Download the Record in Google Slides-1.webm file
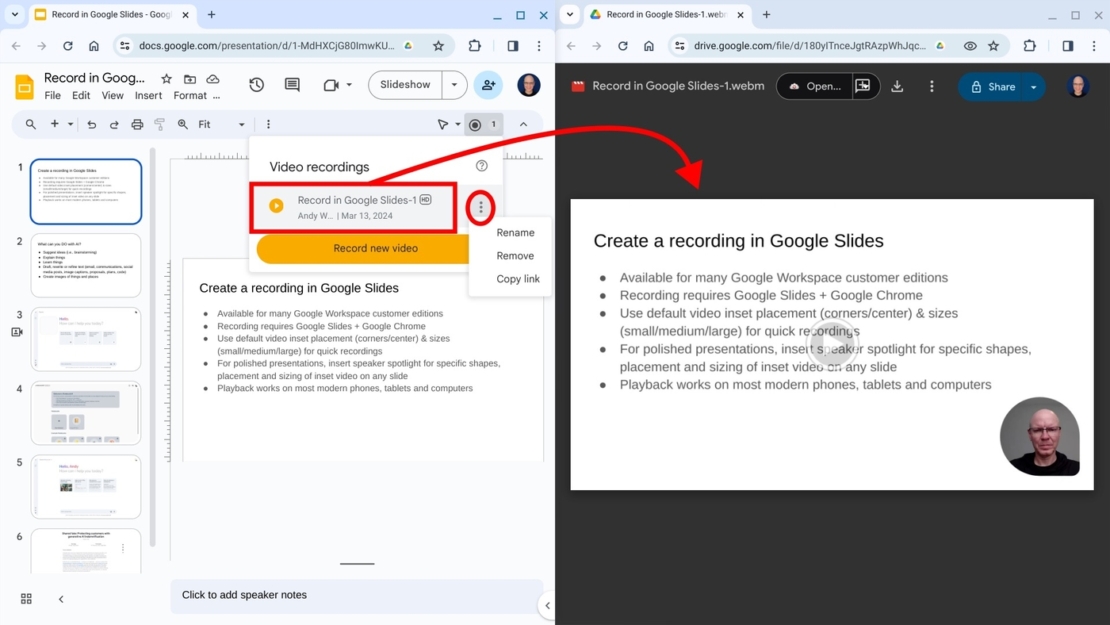 (x=897, y=86)
